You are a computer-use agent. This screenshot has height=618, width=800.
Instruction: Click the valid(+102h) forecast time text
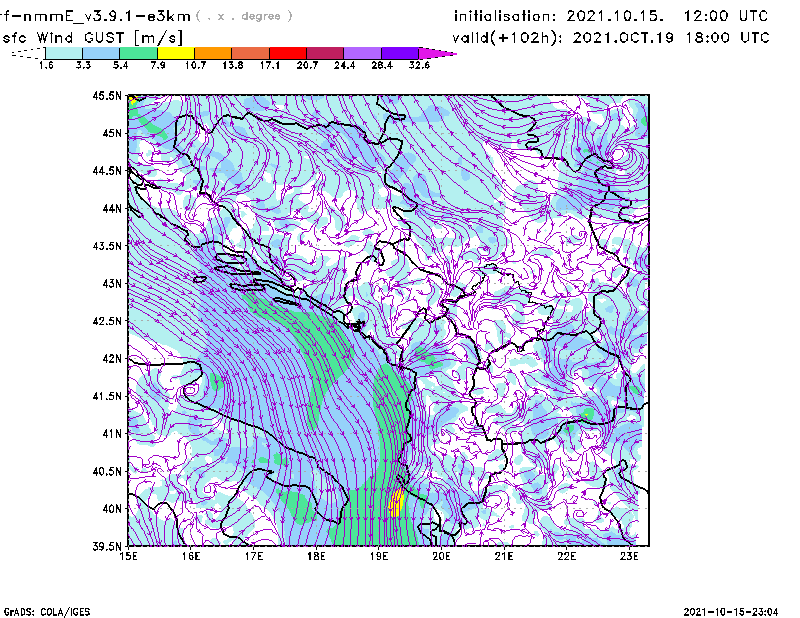611,38
